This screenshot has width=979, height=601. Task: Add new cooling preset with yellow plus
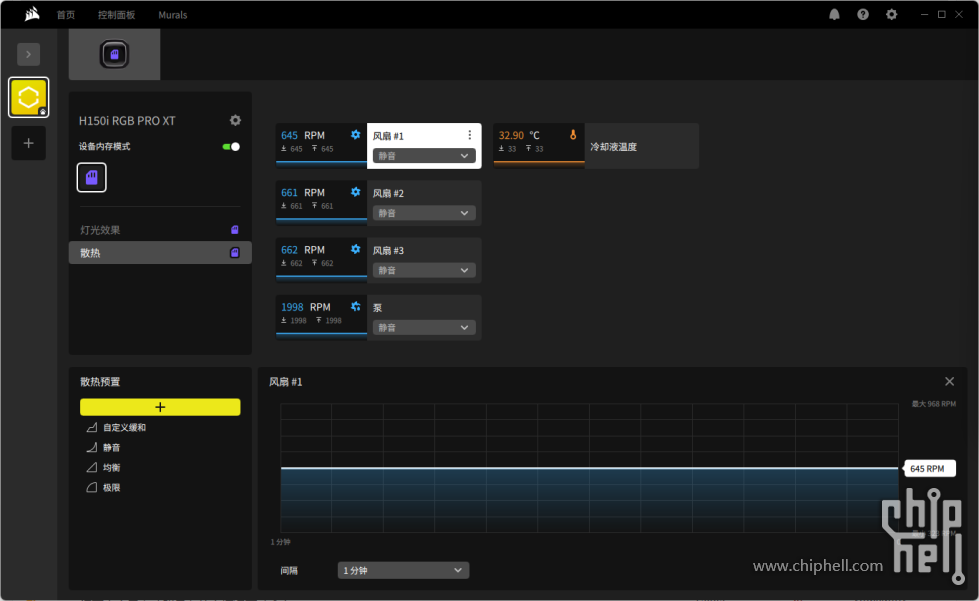pos(160,407)
